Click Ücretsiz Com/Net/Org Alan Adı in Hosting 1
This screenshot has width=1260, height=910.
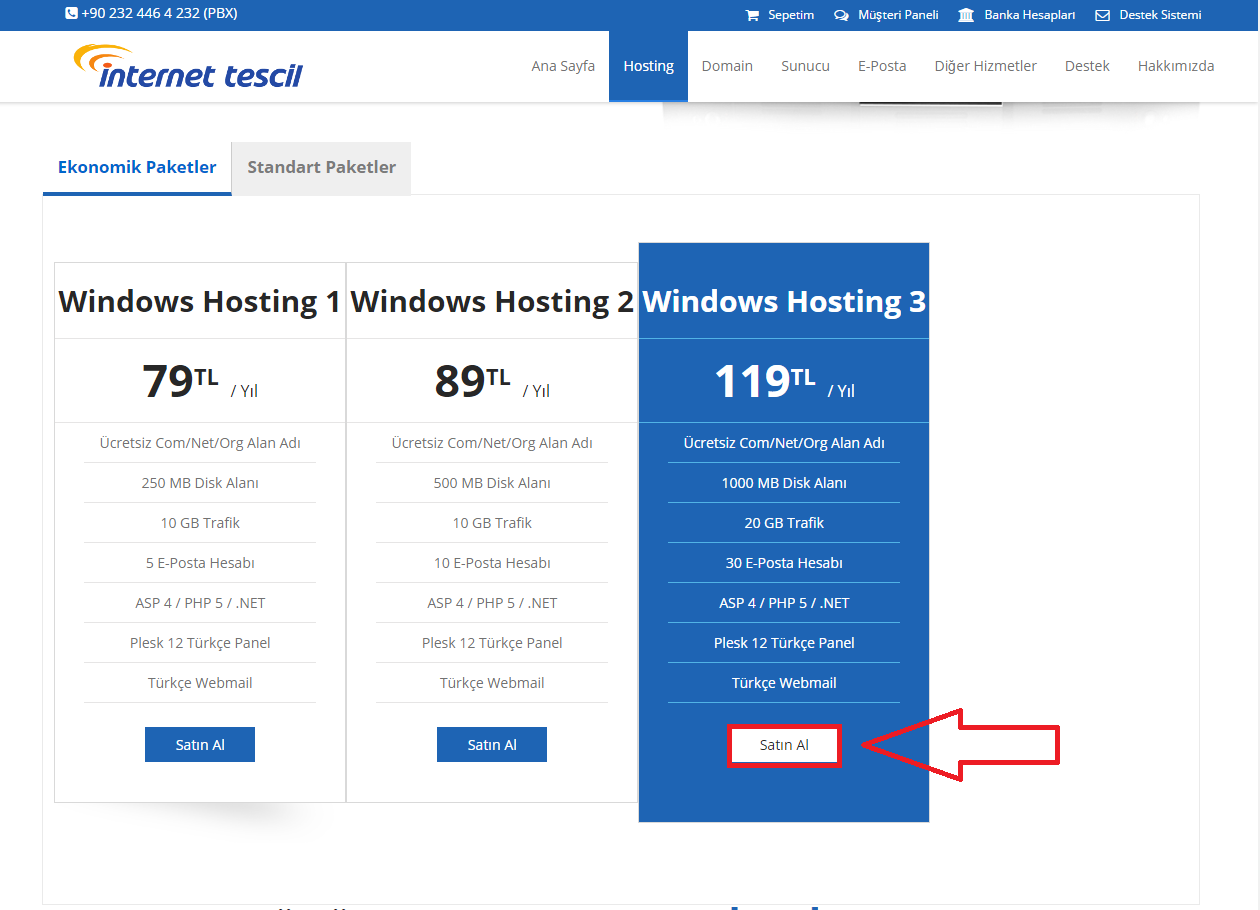(x=200, y=443)
